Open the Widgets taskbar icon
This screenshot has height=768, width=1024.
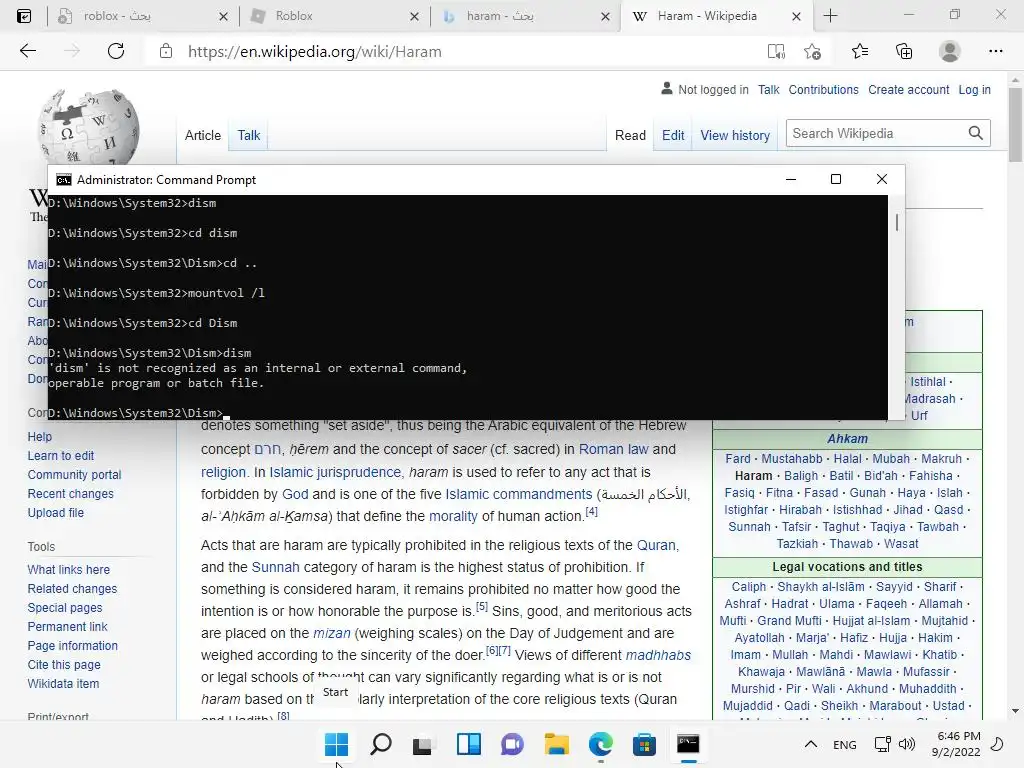coord(469,744)
